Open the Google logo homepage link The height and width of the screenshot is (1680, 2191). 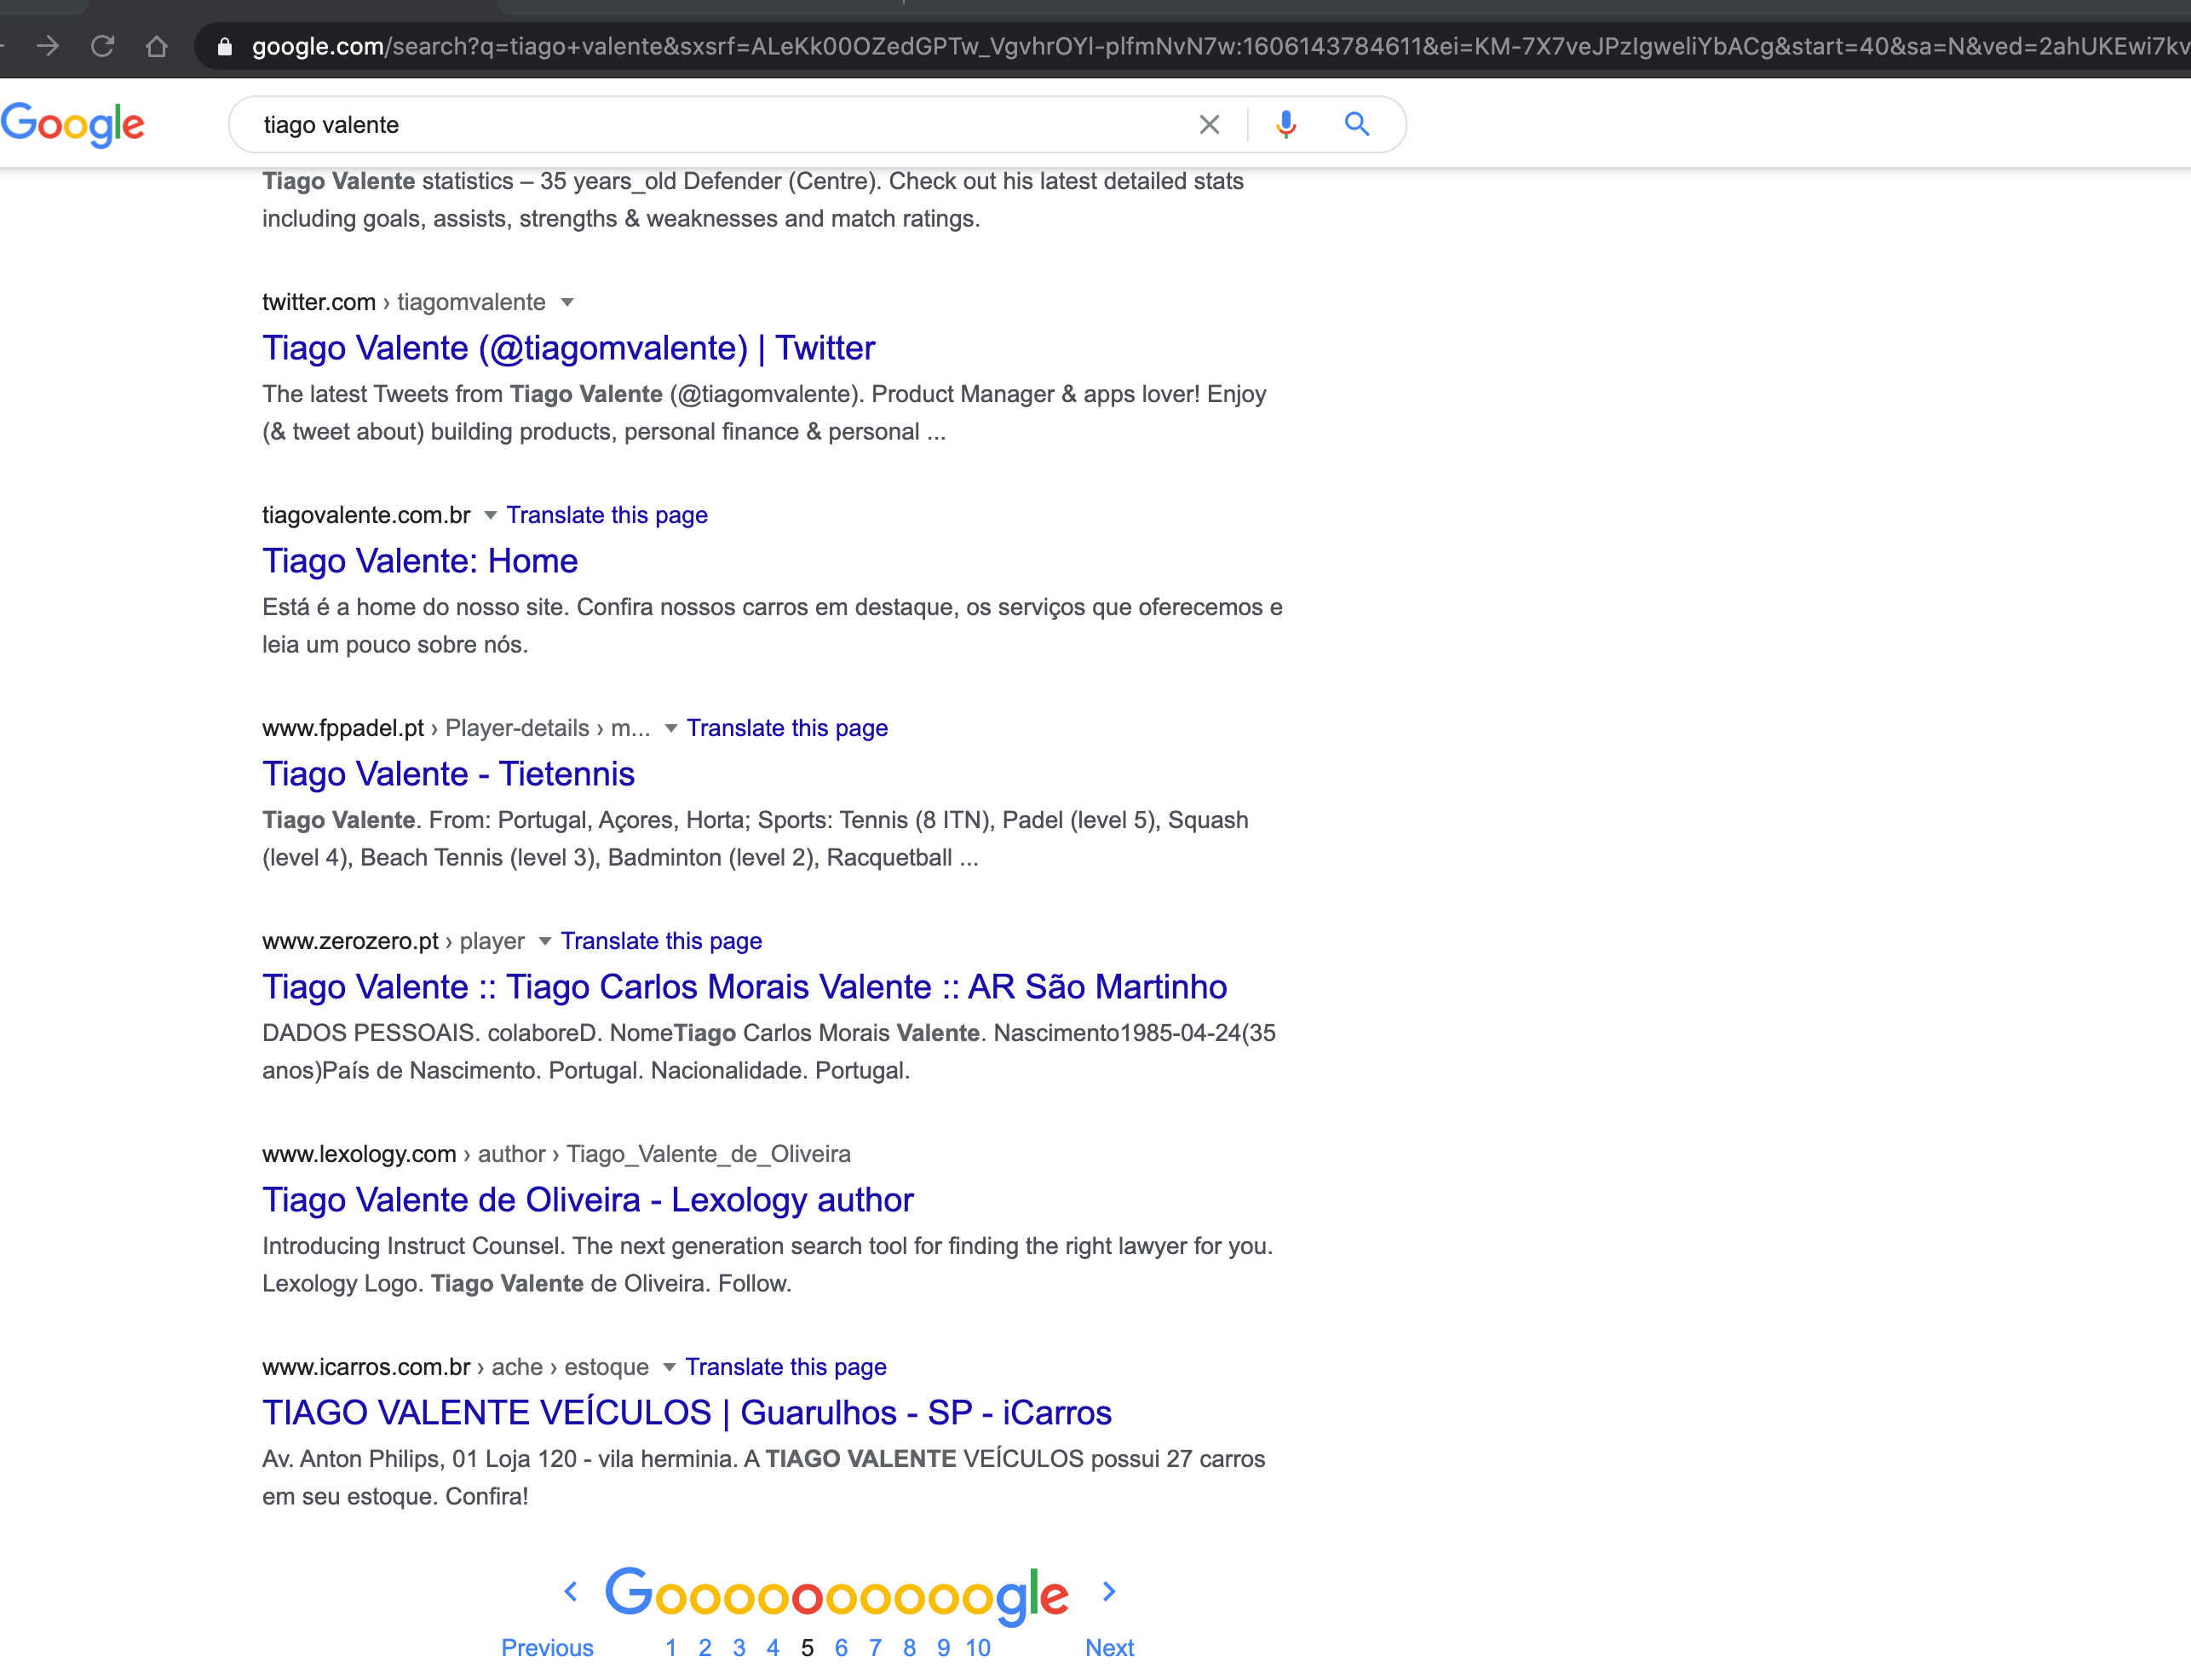click(73, 125)
